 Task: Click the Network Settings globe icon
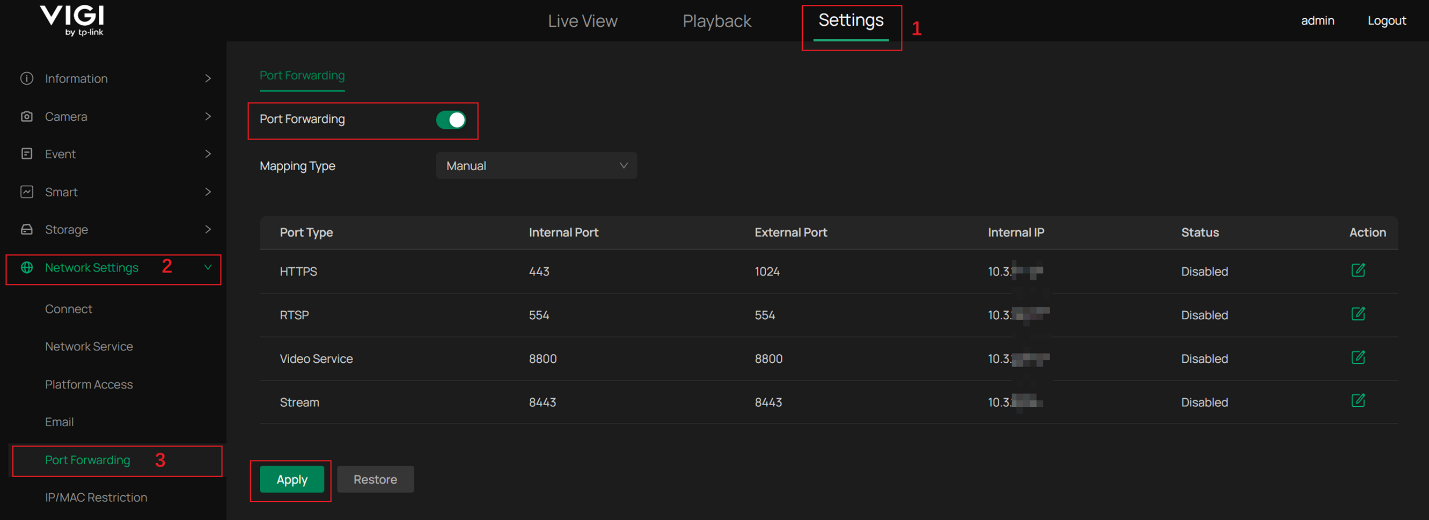tap(27, 268)
